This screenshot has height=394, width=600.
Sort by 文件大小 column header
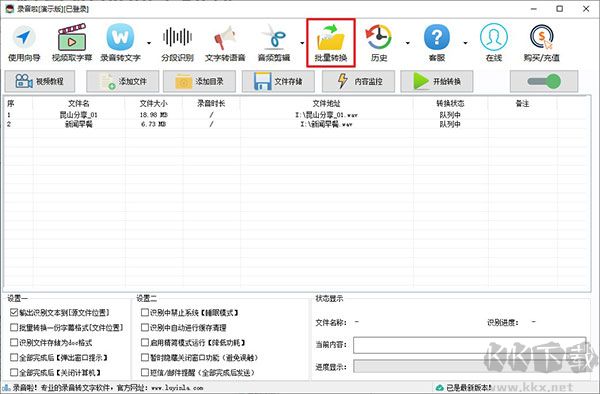click(x=153, y=103)
